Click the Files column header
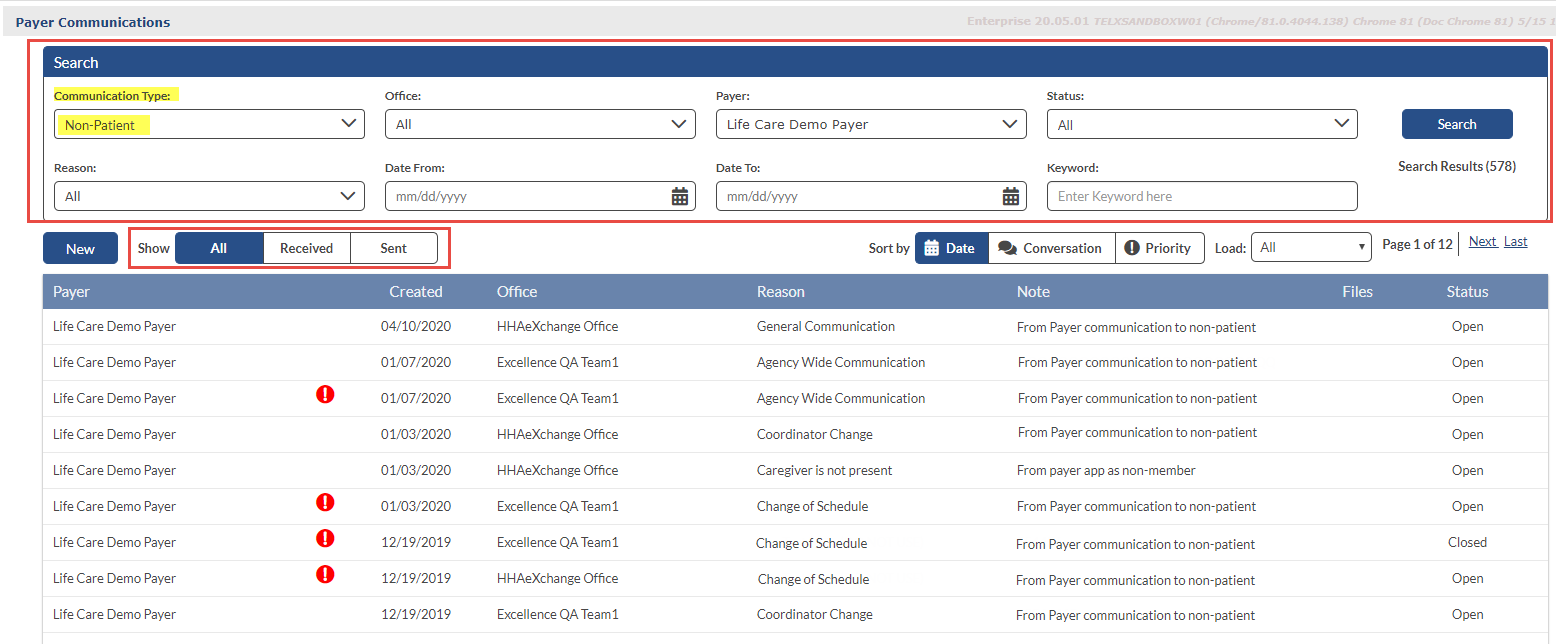Viewport: 1556px width, 644px height. coord(1358,292)
